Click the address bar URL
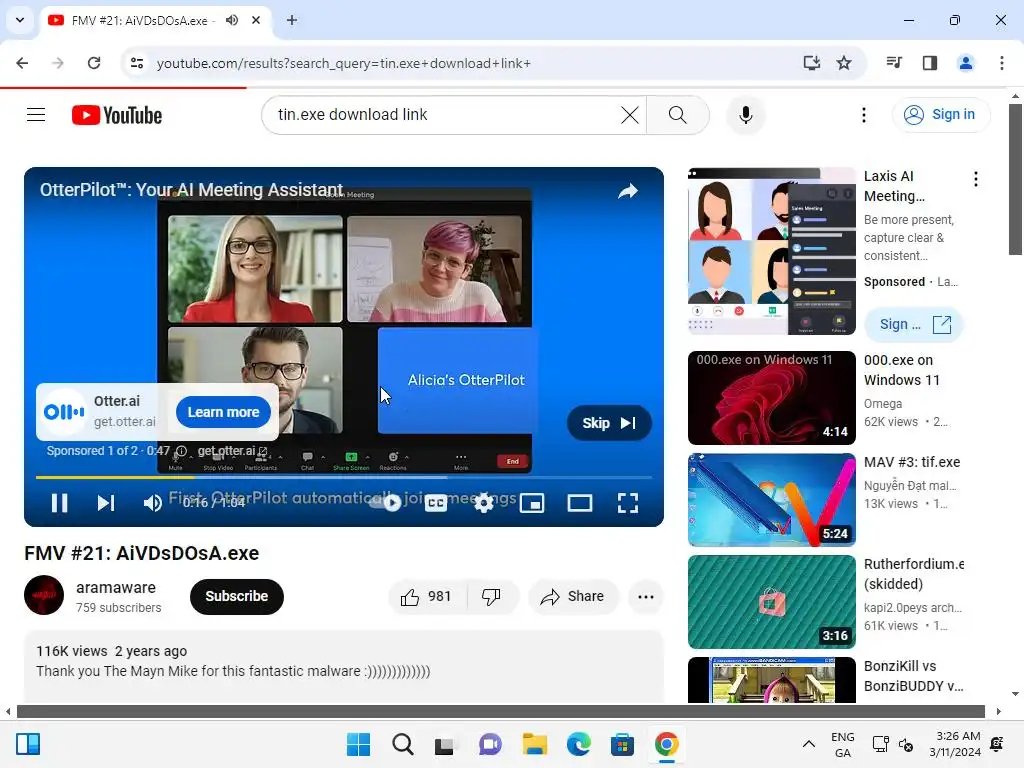1024x768 pixels. pyautogui.click(x=344, y=63)
